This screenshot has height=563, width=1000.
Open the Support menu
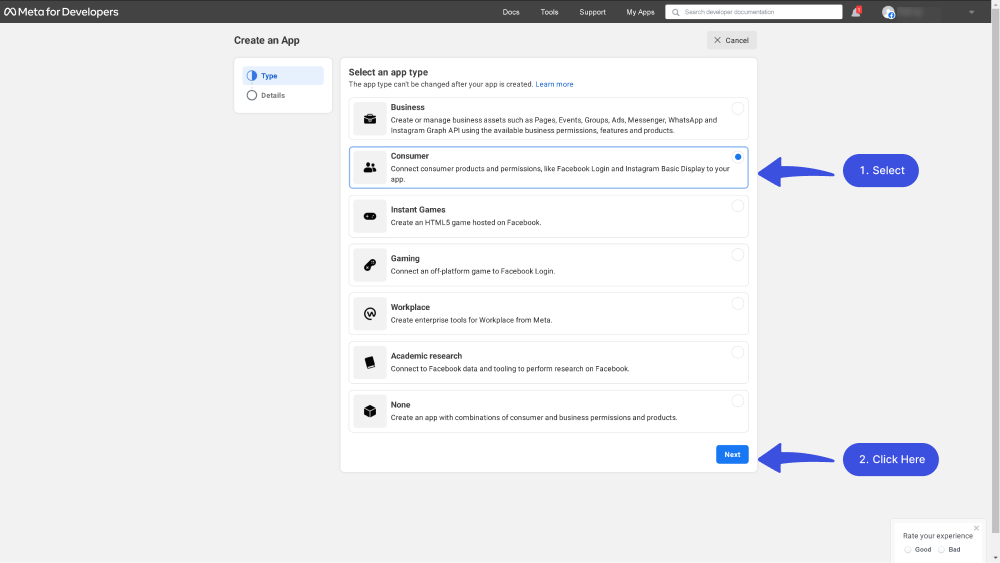coord(592,12)
